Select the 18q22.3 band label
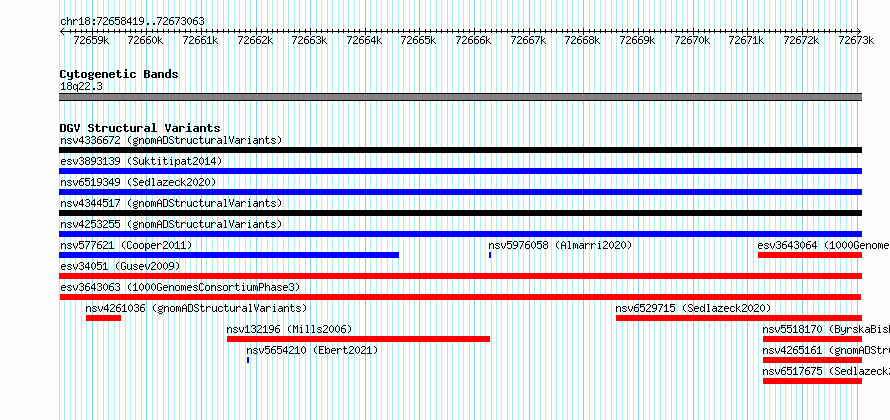The width and height of the screenshot is (890, 420). click(81, 87)
